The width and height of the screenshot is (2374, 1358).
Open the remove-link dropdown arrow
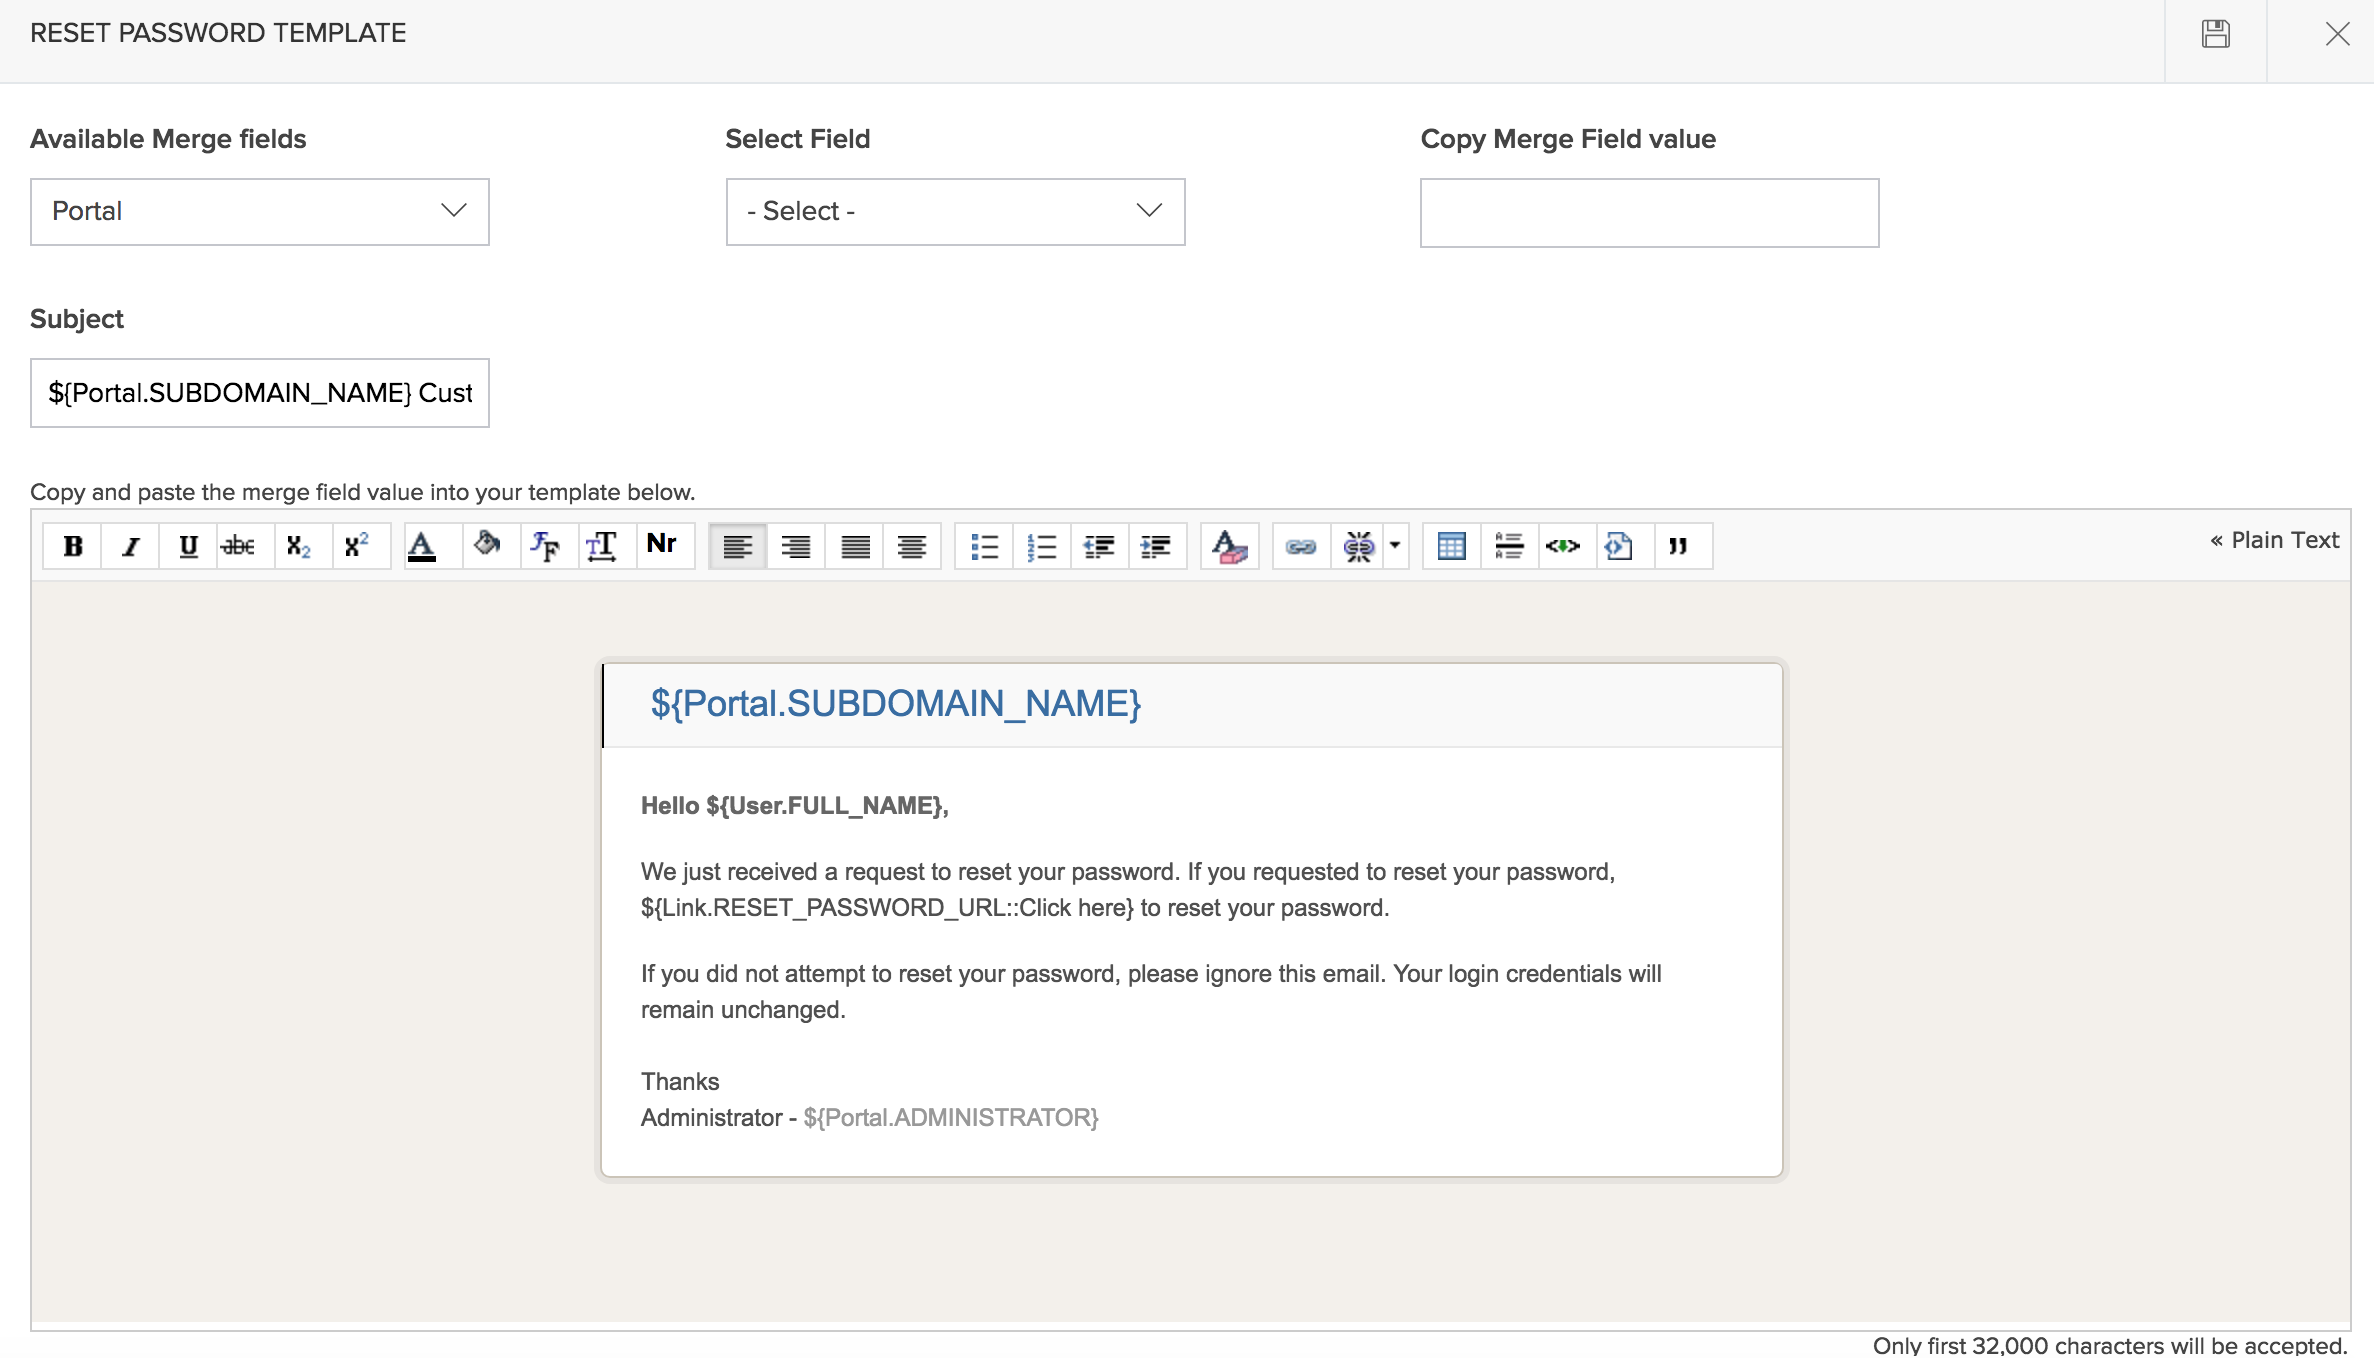point(1395,546)
